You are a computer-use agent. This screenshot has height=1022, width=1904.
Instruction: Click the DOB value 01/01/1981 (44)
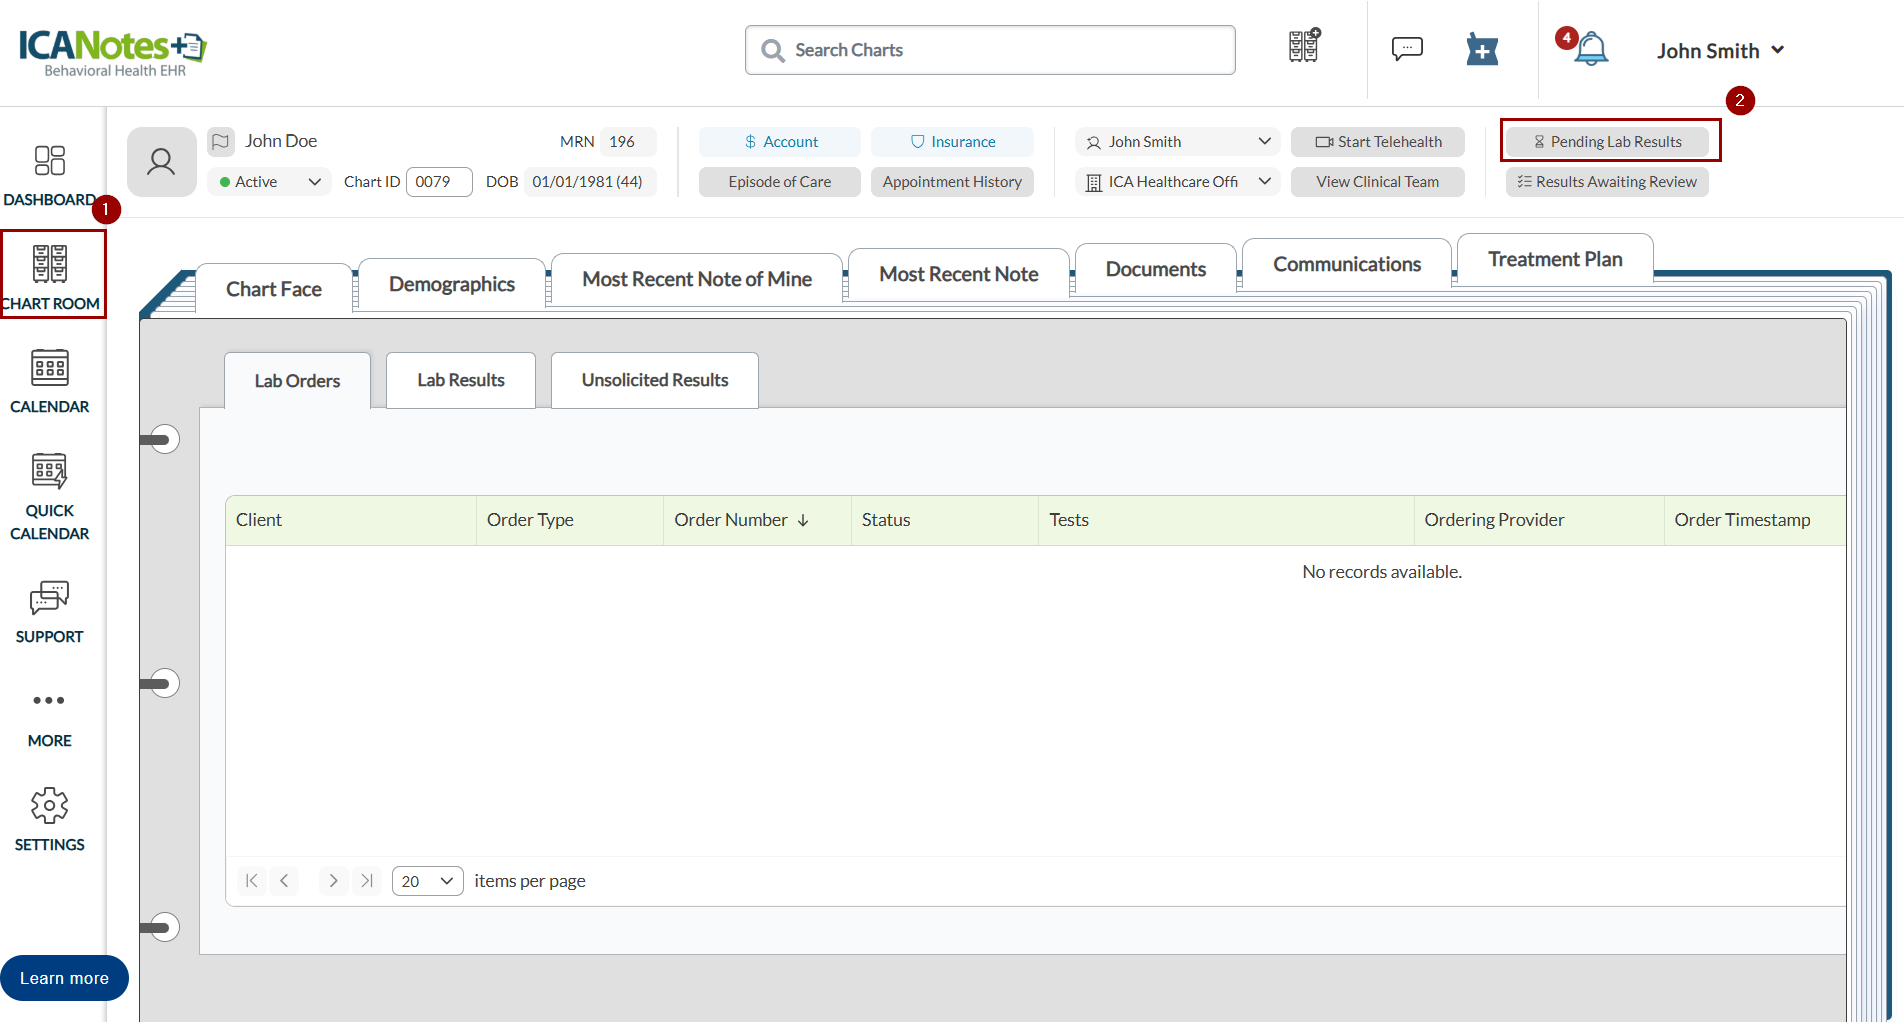[x=590, y=182]
